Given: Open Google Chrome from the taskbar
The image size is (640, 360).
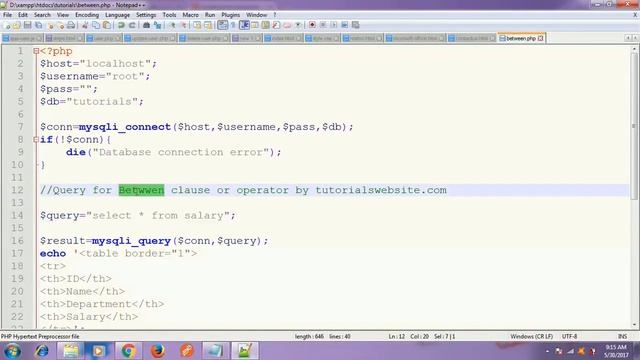Looking at the screenshot, I should [x=128, y=351].
